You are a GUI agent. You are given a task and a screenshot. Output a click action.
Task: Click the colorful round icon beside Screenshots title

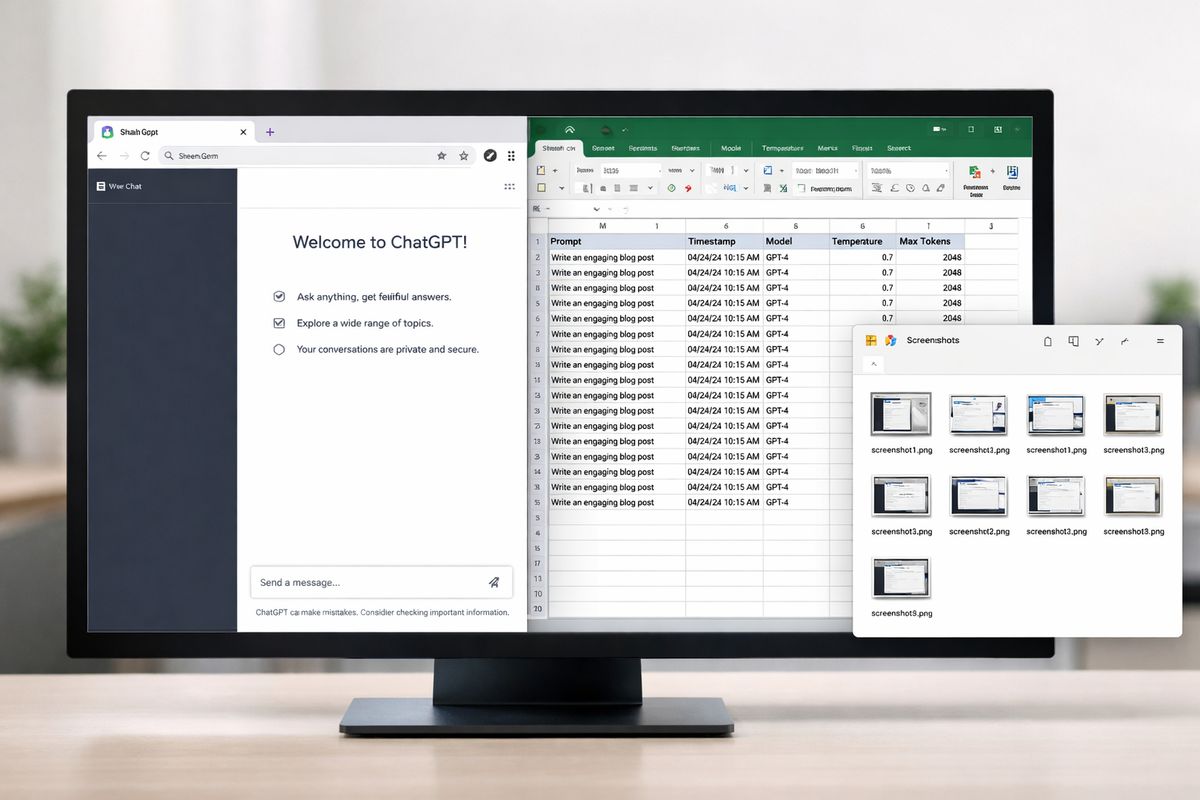(891, 341)
